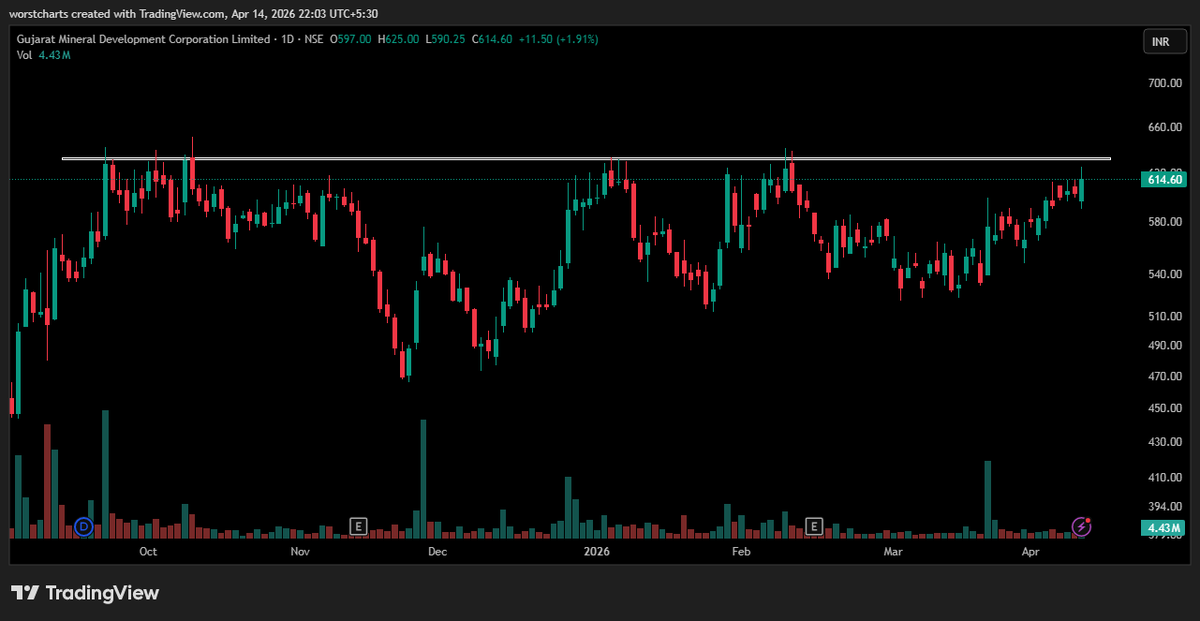This screenshot has height=621, width=1200.
Task: Click the +11.50 (+1.91%) change text
Action: pos(560,39)
